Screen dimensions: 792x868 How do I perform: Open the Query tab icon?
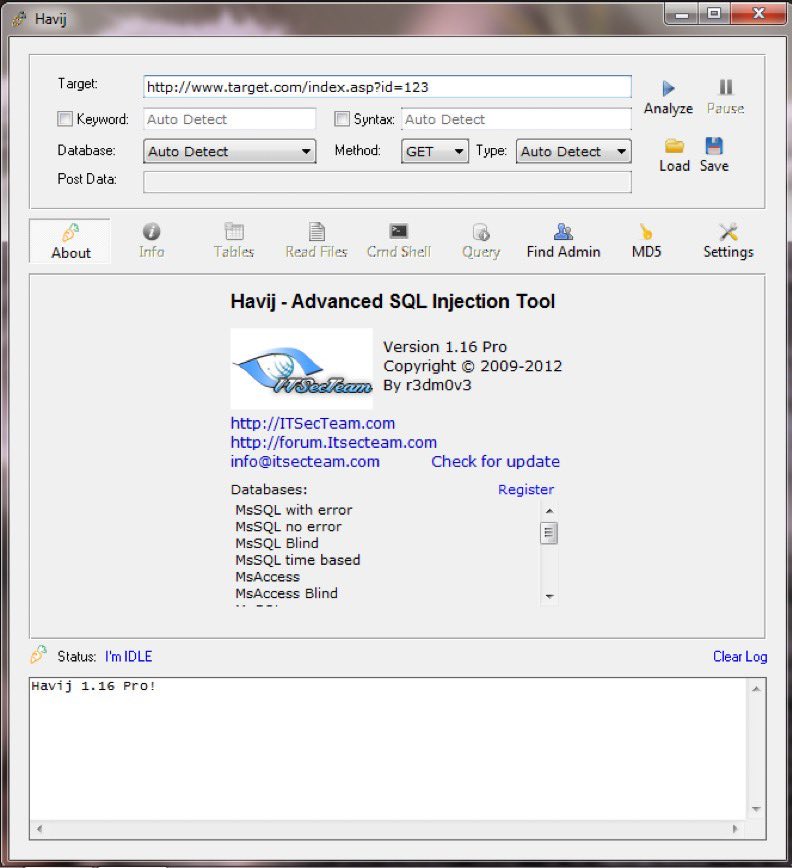click(481, 232)
